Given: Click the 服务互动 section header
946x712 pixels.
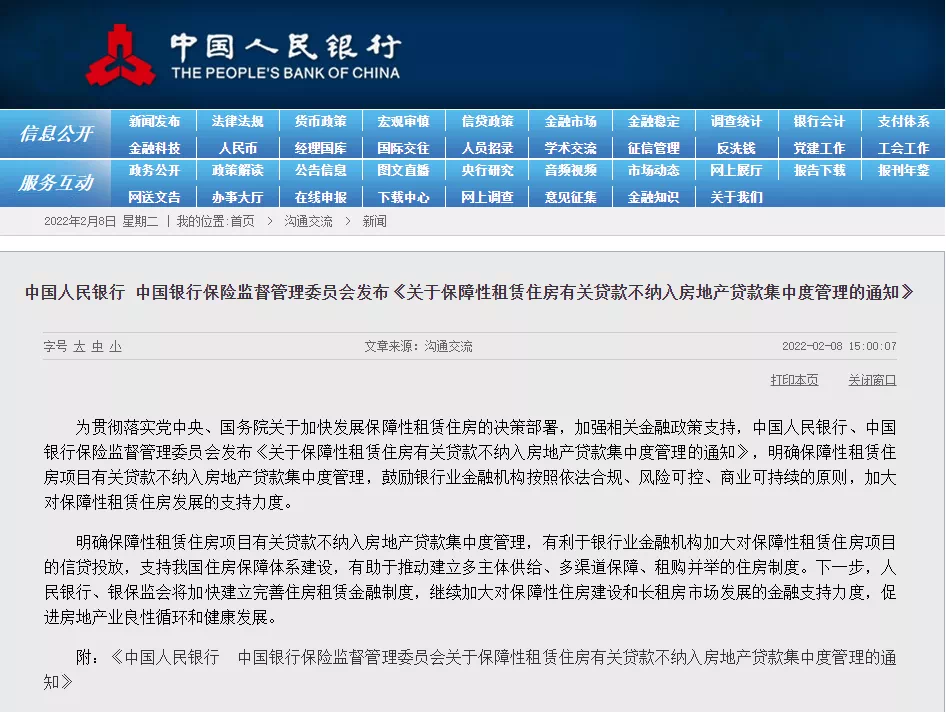Looking at the screenshot, I should 56,182.
